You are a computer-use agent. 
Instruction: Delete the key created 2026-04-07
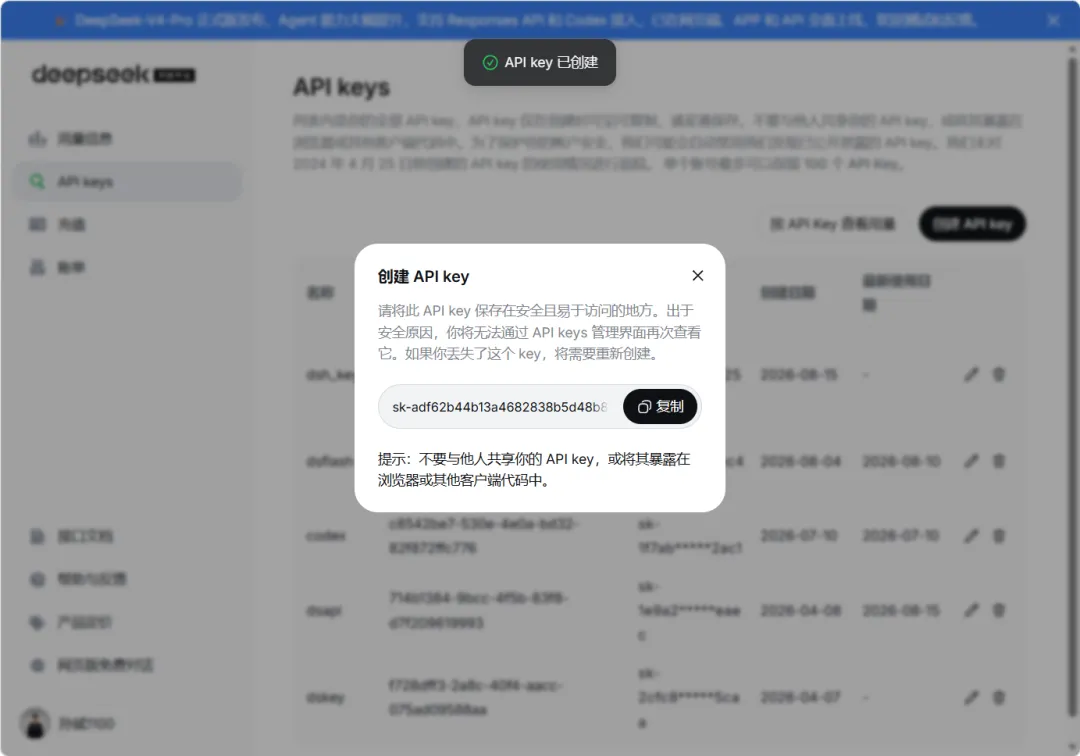pyautogui.click(x=998, y=697)
